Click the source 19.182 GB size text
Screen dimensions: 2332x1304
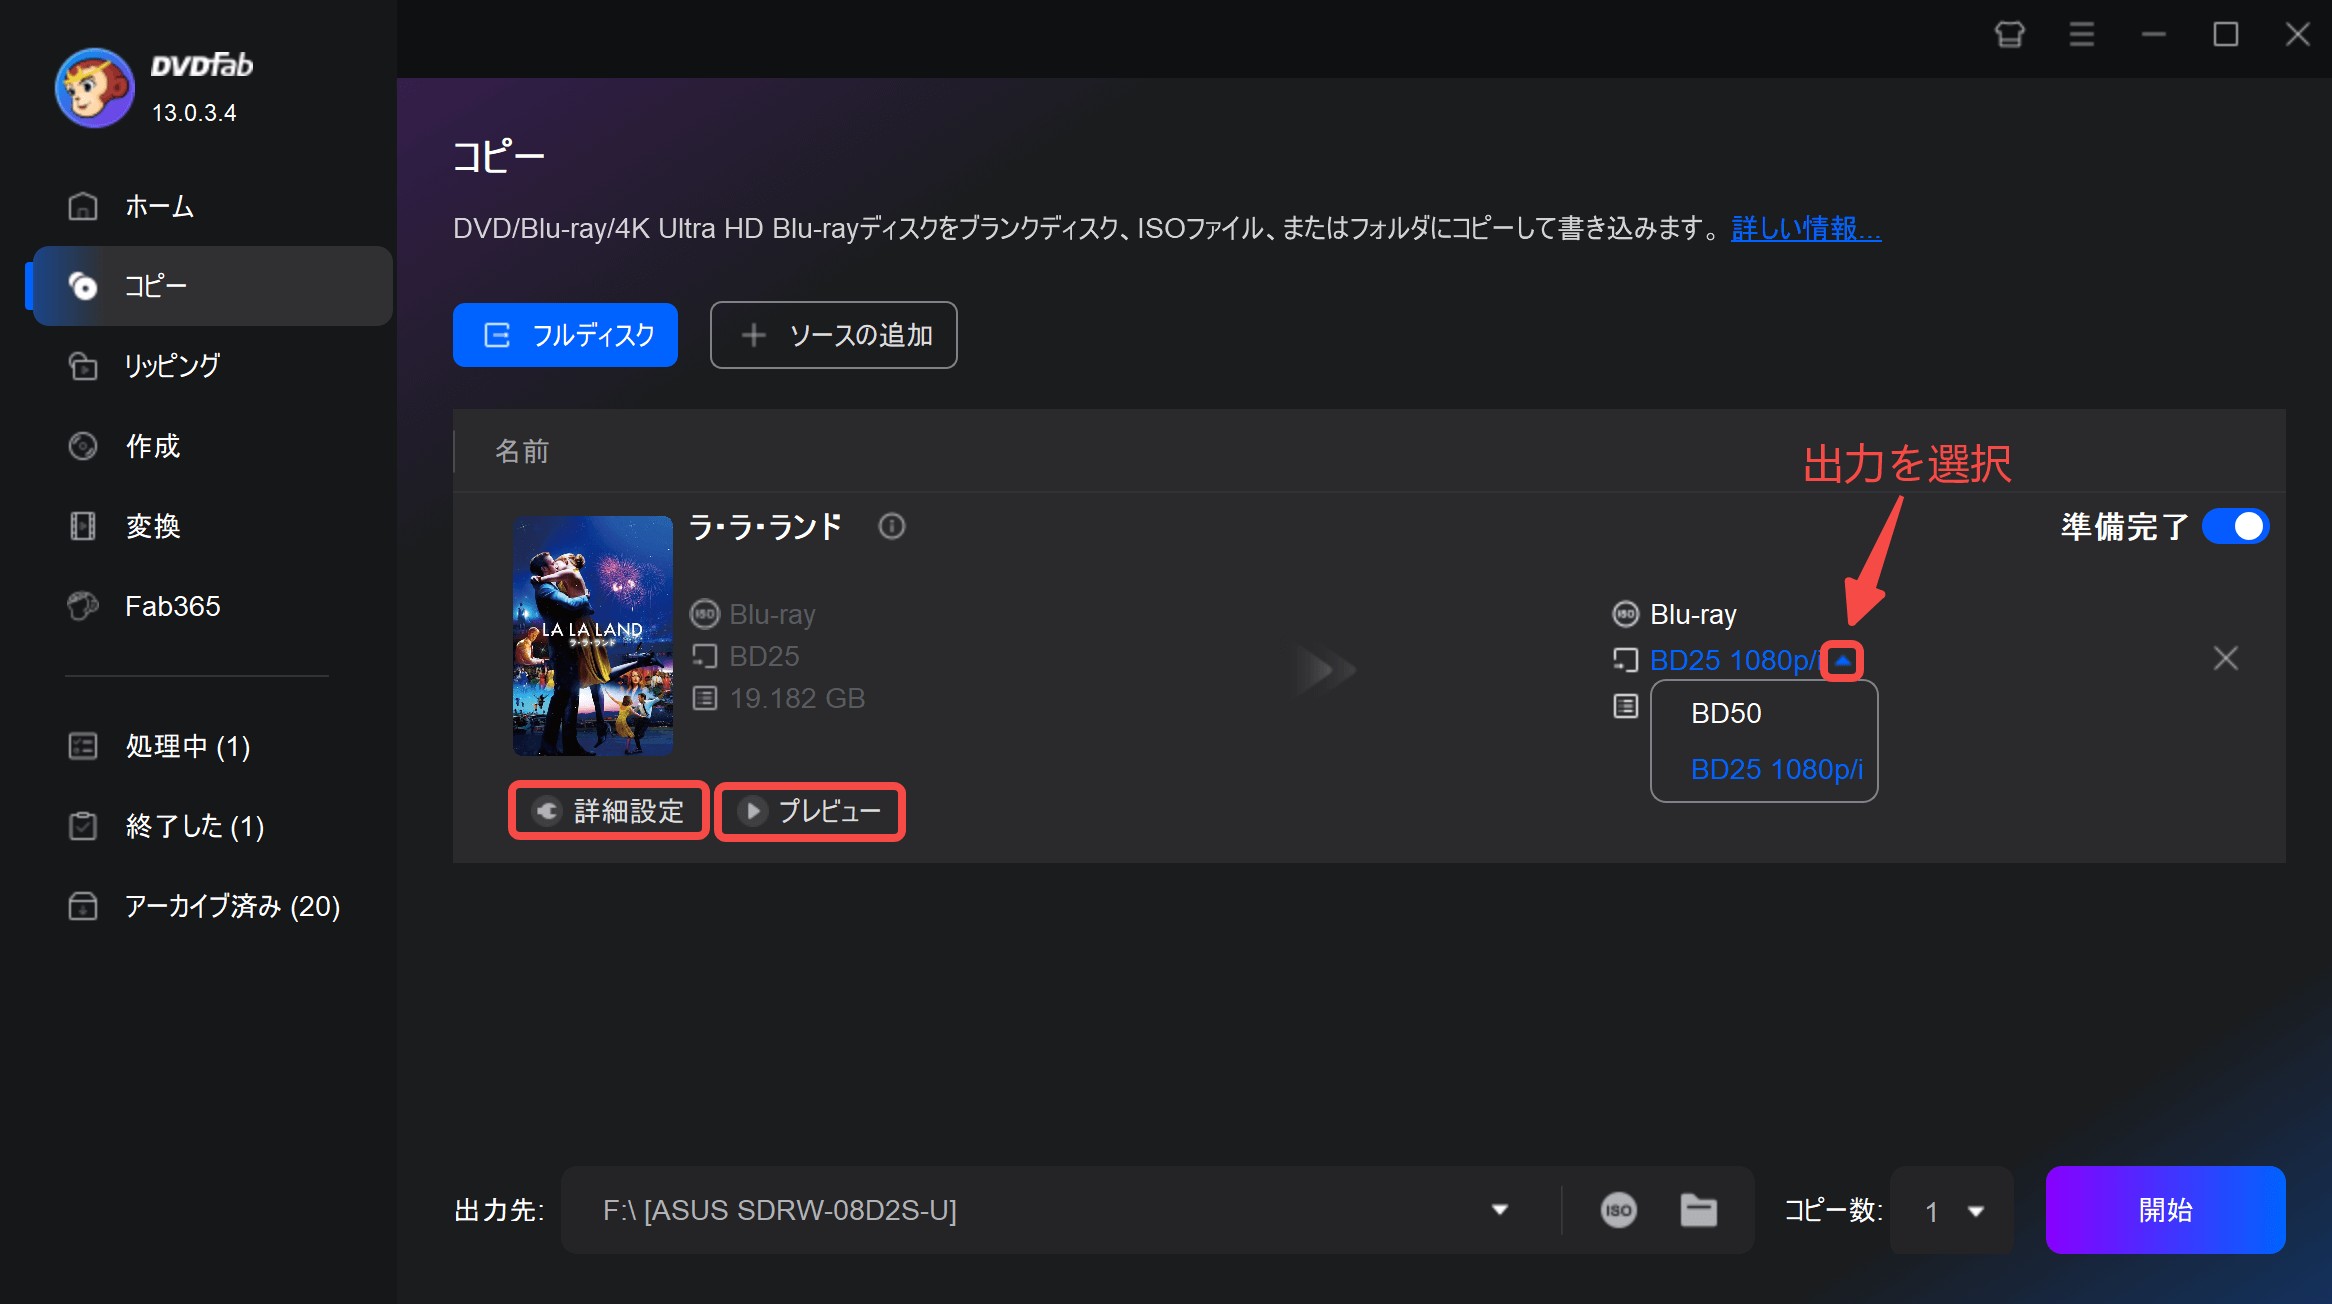[797, 698]
